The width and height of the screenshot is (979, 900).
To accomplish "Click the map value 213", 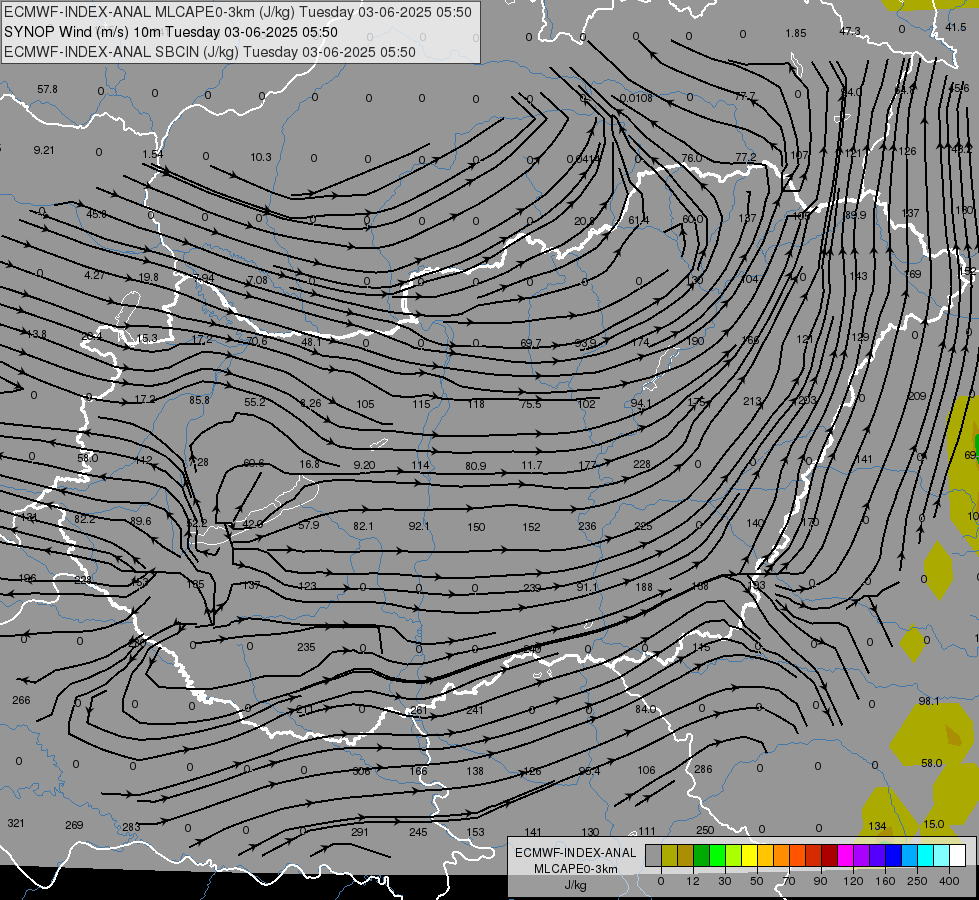I will click(752, 401).
